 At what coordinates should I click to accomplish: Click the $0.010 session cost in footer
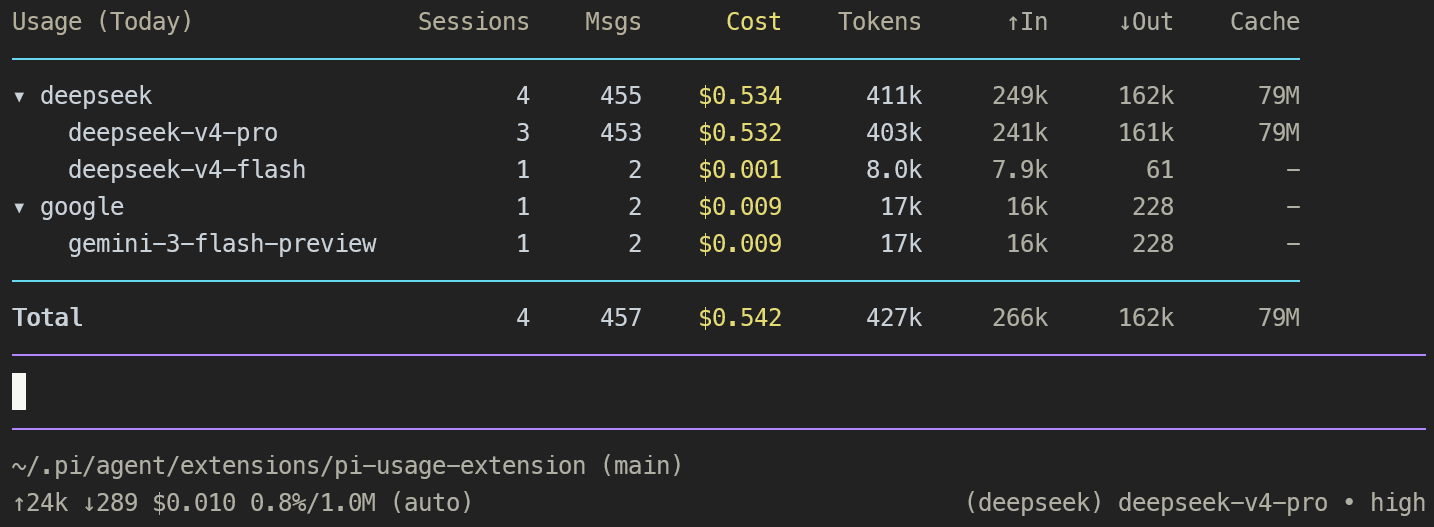point(194,503)
